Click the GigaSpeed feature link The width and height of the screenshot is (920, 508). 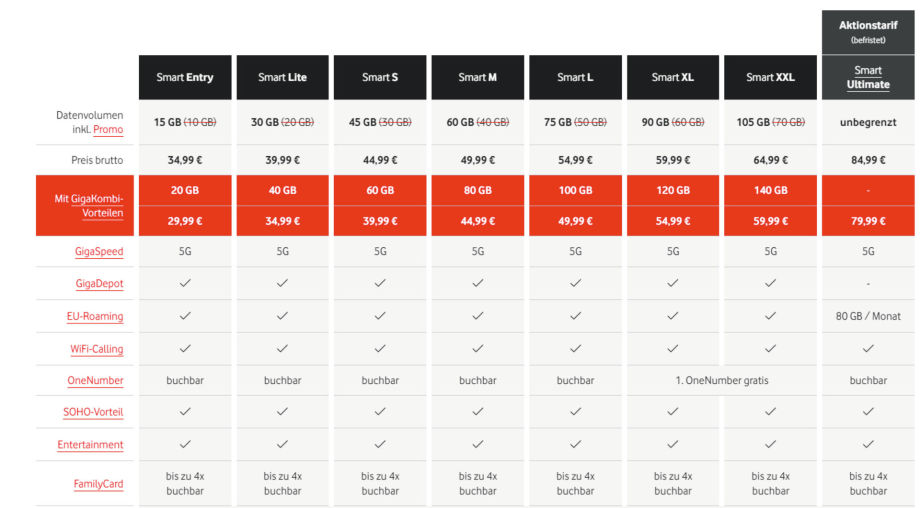point(99,251)
